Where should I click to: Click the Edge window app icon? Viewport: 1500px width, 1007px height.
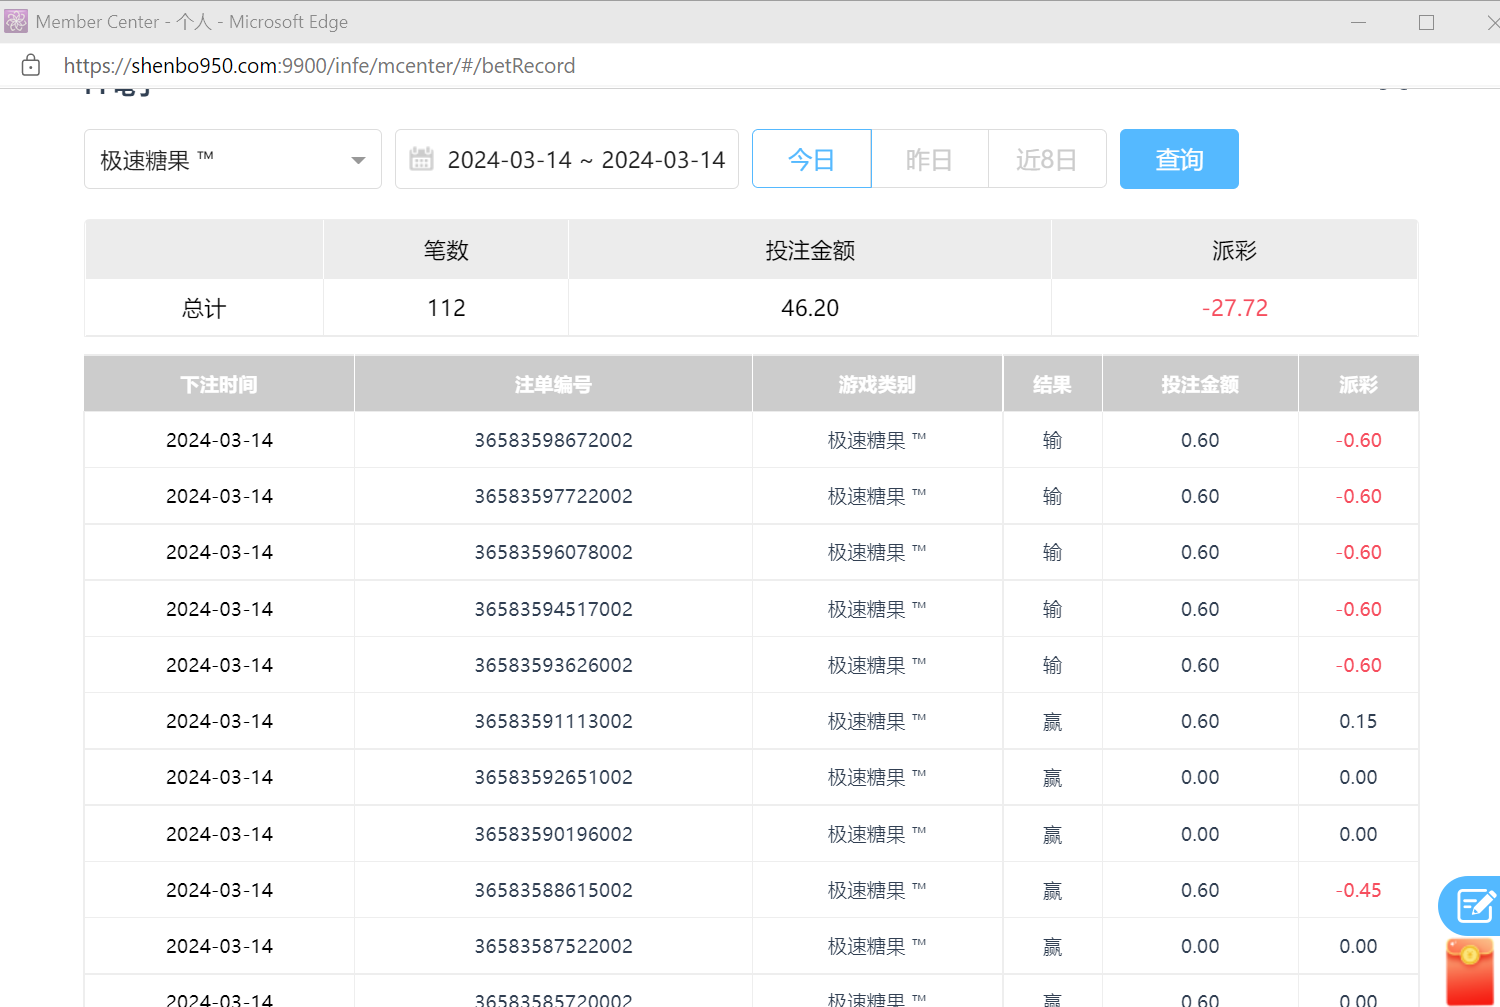pyautogui.click(x=16, y=21)
